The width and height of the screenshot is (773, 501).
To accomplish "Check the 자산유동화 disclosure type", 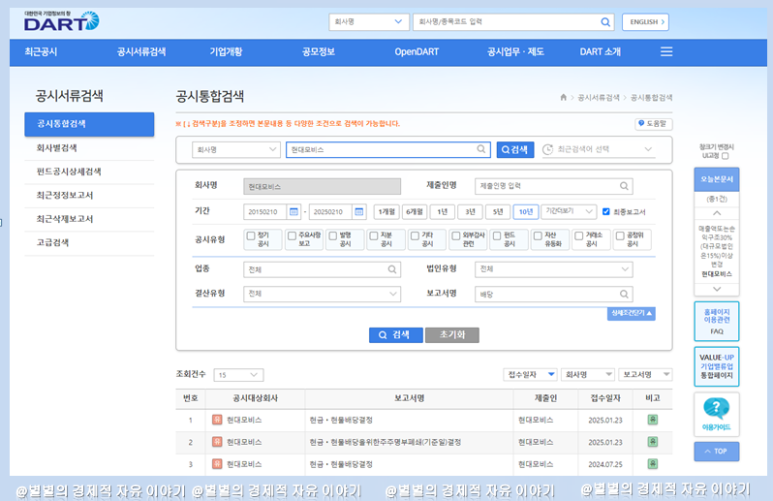I will [538, 236].
